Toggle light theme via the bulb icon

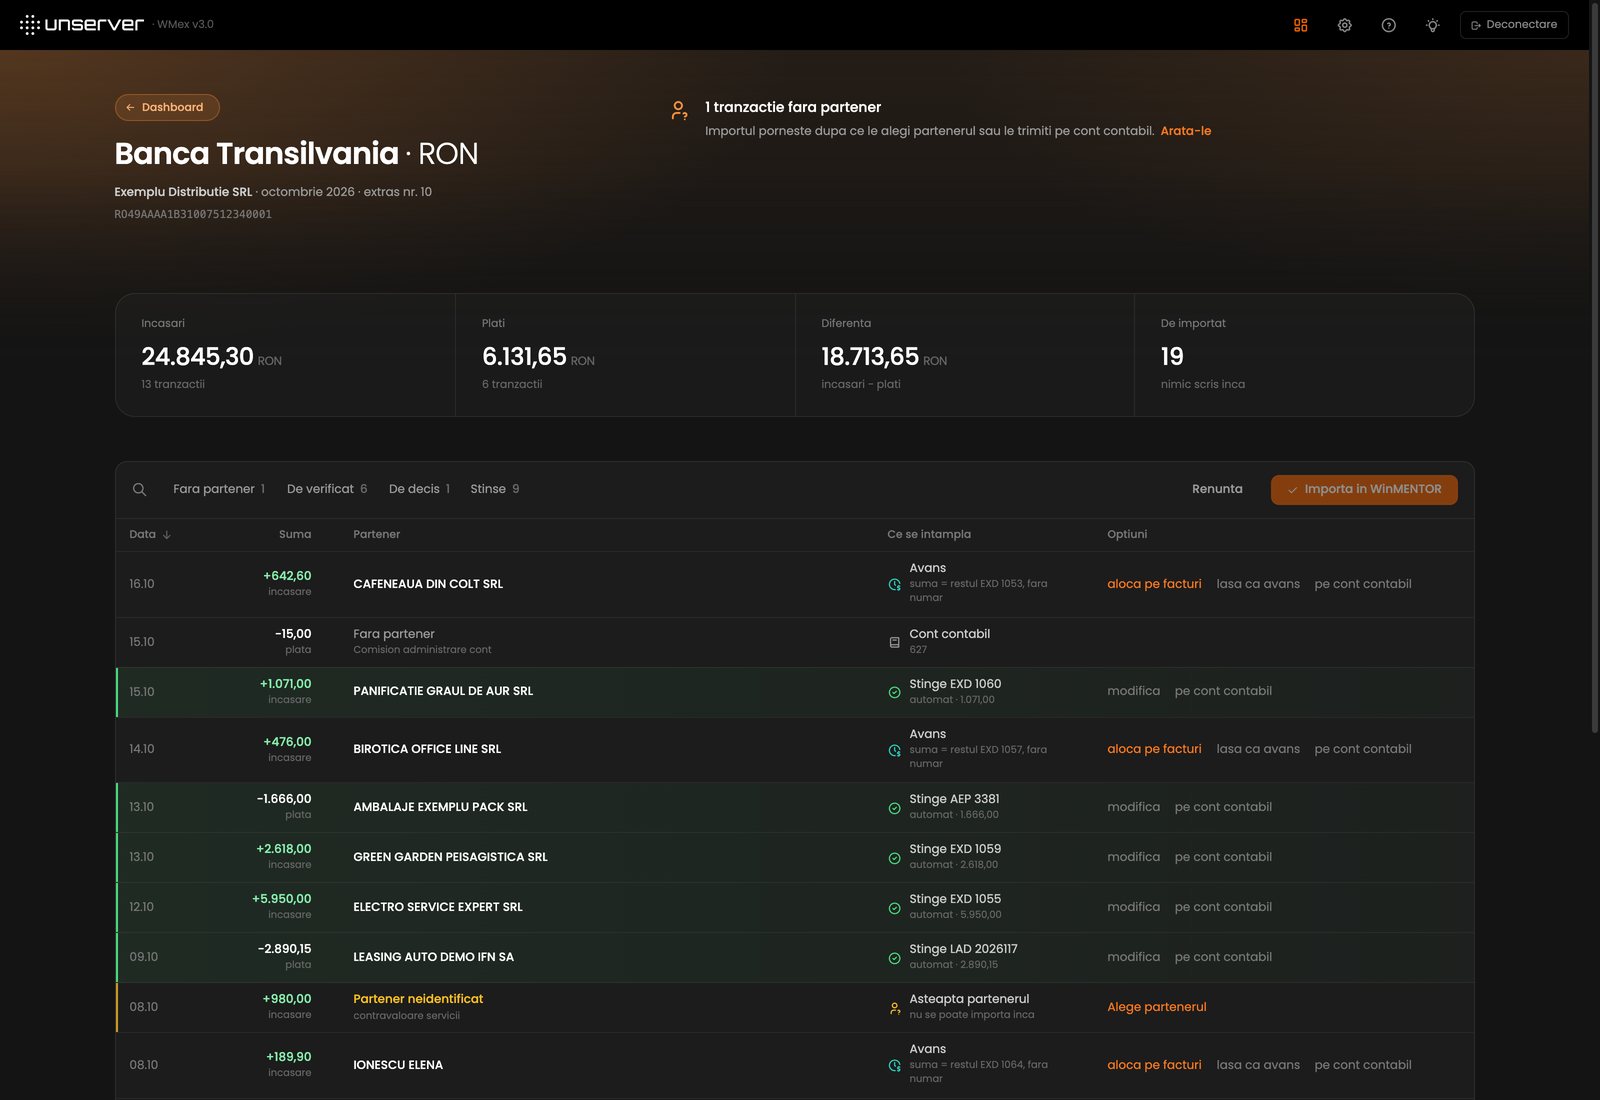tap(1432, 25)
